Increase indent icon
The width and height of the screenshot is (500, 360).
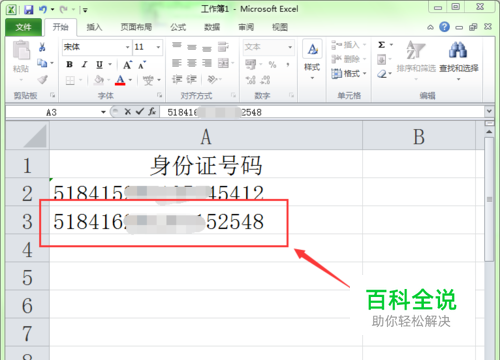pyautogui.click(x=192, y=79)
